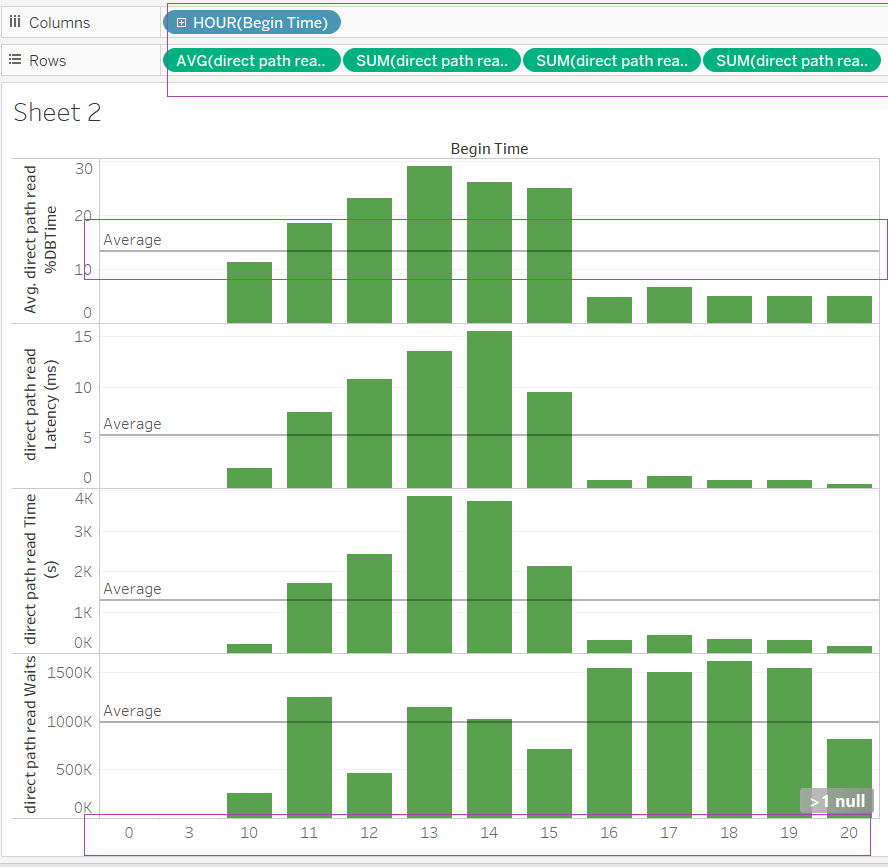Click the third pill on the Rows shelf
The width and height of the screenshot is (888, 867).
point(611,61)
